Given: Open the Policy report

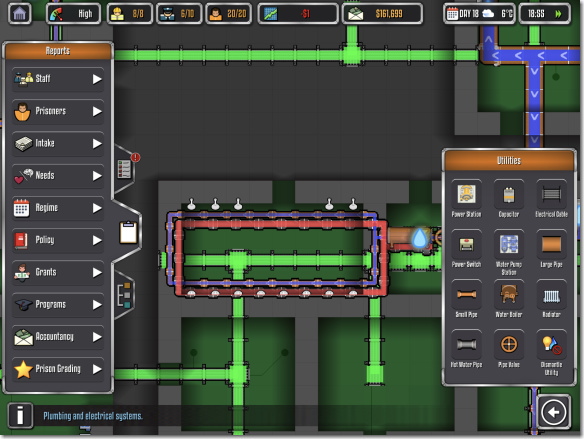Looking at the screenshot, I should tap(58, 240).
